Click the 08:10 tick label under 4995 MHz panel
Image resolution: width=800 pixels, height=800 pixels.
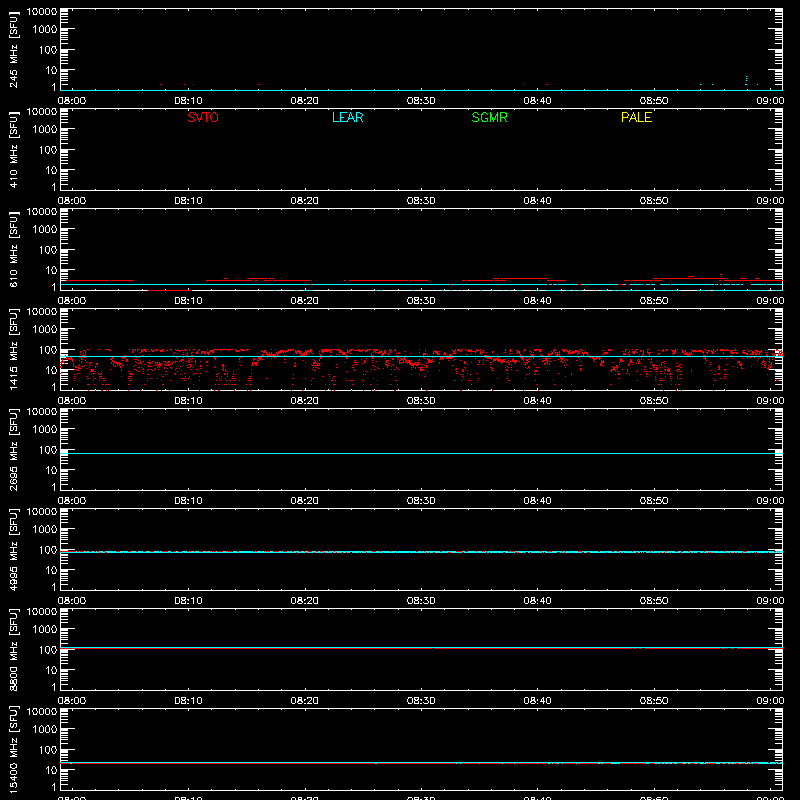(188, 601)
